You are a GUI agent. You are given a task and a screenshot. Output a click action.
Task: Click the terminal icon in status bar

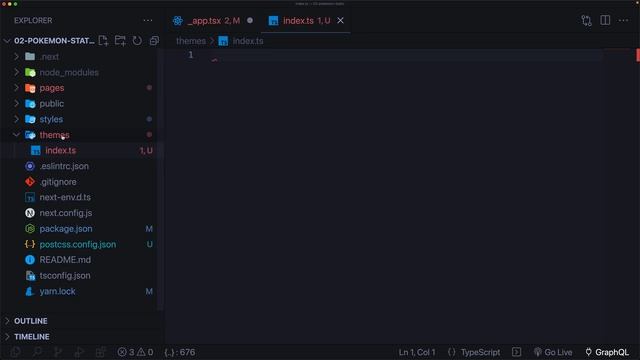coord(516,352)
